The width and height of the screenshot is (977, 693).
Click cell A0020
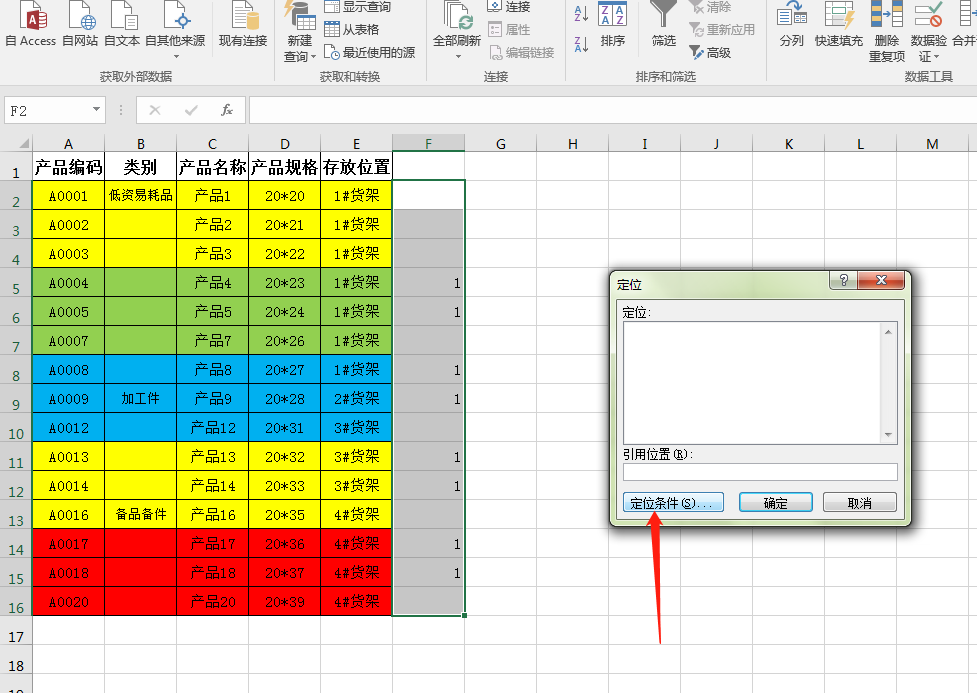pyautogui.click(x=69, y=602)
